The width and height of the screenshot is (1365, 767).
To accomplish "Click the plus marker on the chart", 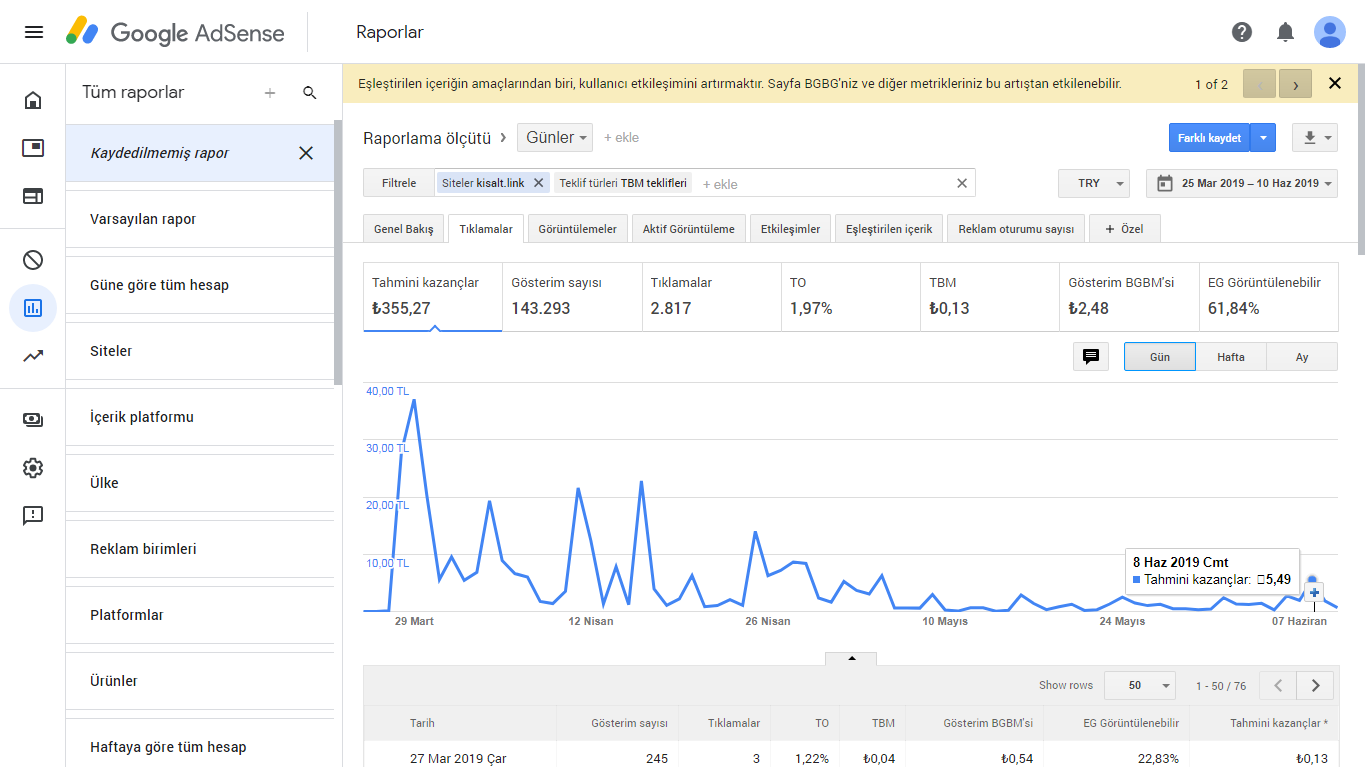I will click(1314, 593).
